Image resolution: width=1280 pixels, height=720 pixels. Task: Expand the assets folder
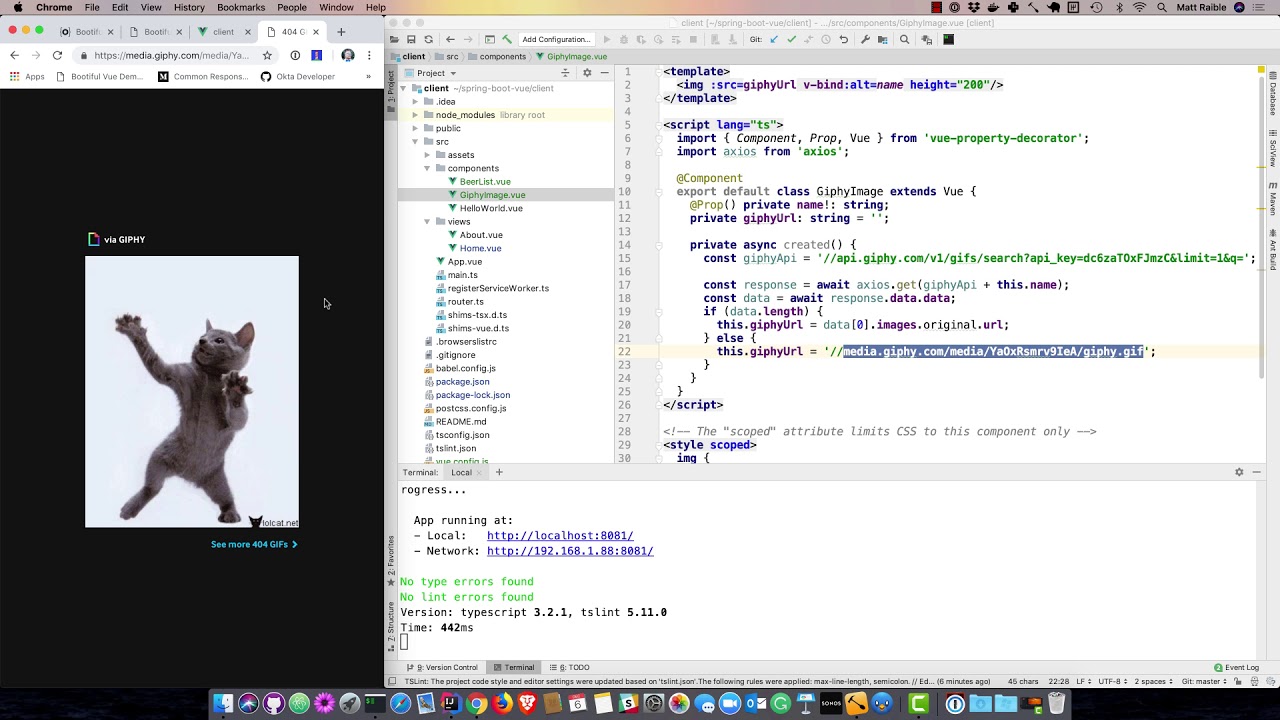tap(427, 155)
